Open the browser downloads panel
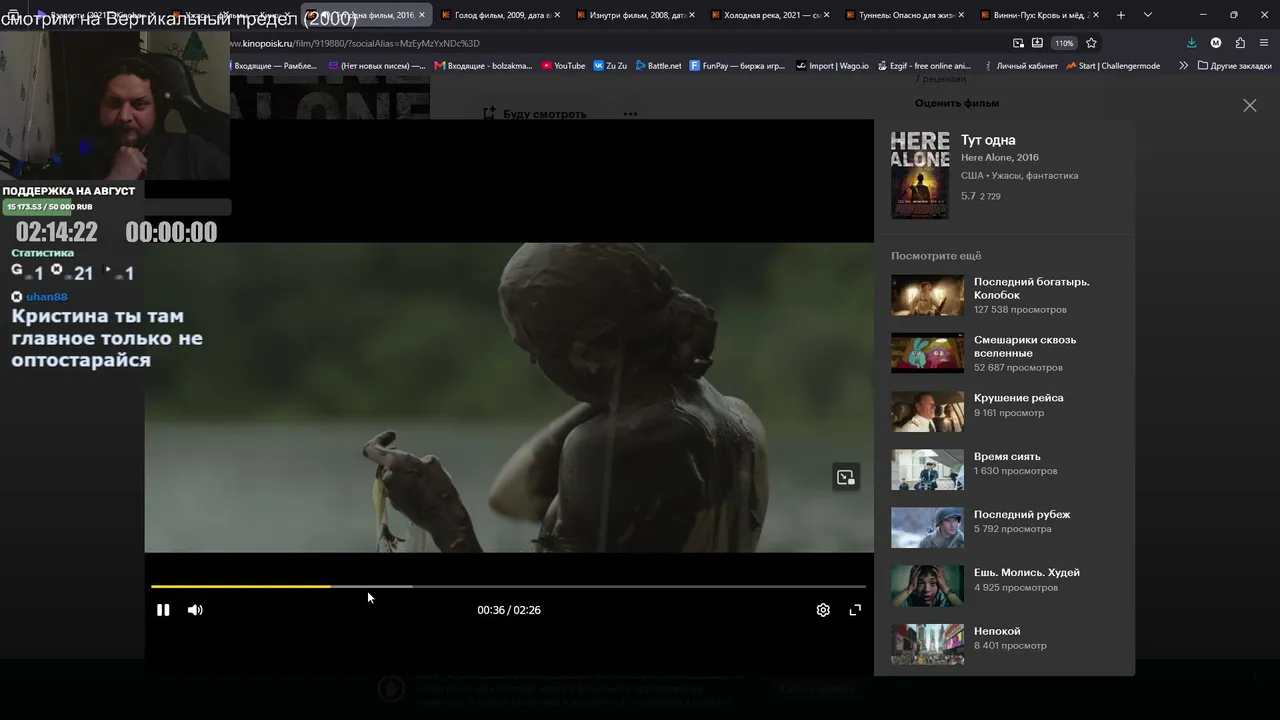Screen dimensions: 1280x720 [x=1191, y=43]
